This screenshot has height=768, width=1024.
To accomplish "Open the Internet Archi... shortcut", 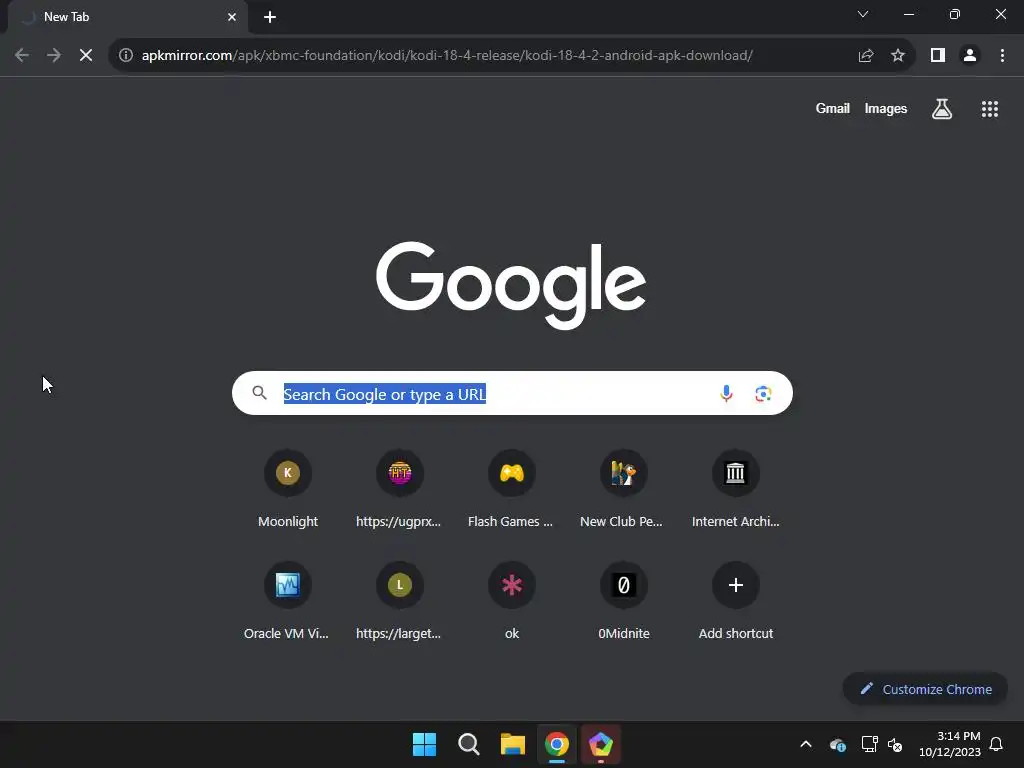I will click(x=735, y=489).
